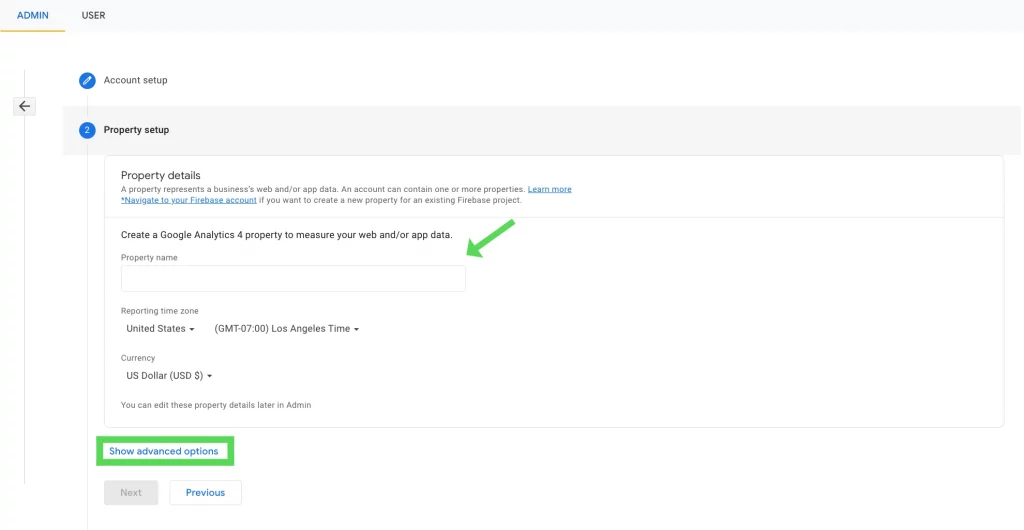The image size is (1024, 530).
Task: Click 'You can edit these property details' note
Action: [x=216, y=405]
